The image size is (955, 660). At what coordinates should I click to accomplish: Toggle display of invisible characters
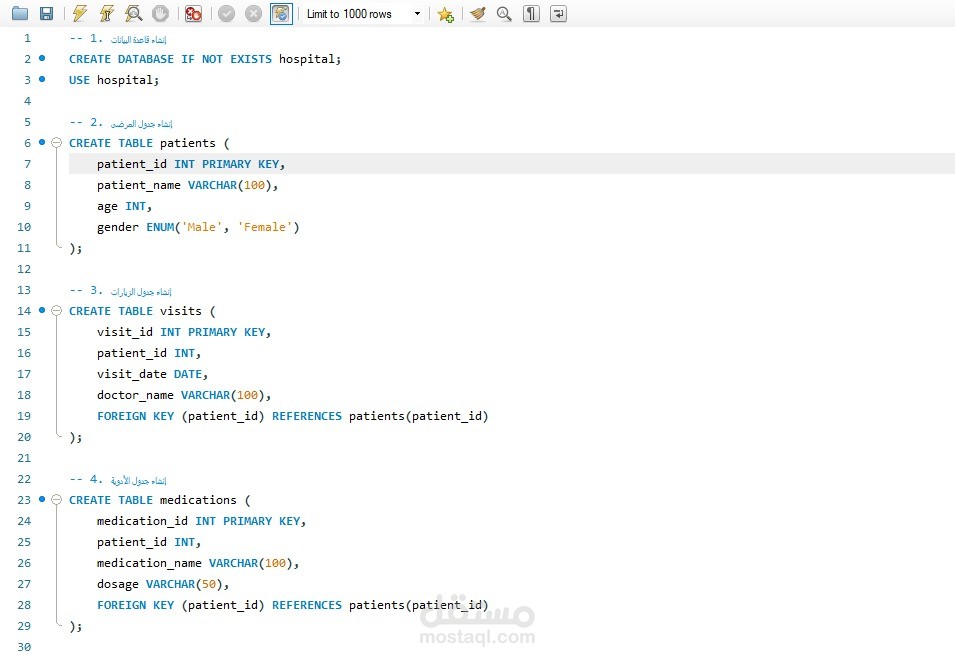click(531, 14)
